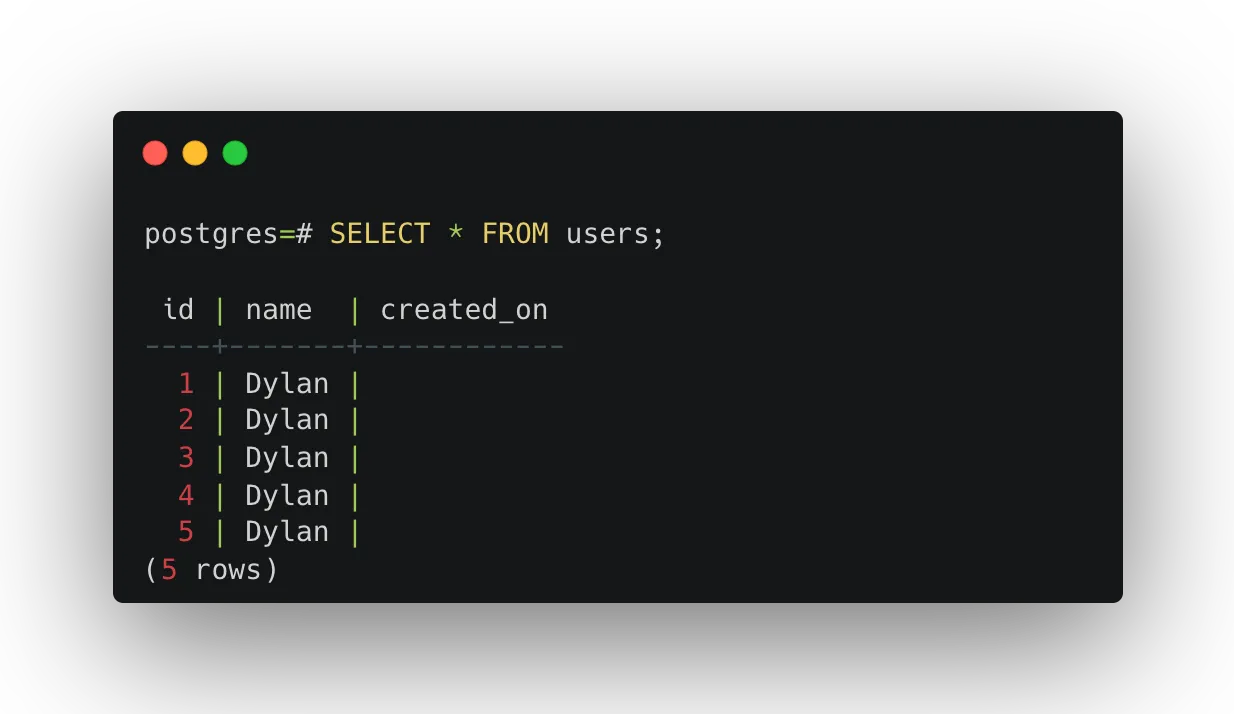Click the name column header
The width and height of the screenshot is (1234, 714).
click(279, 310)
